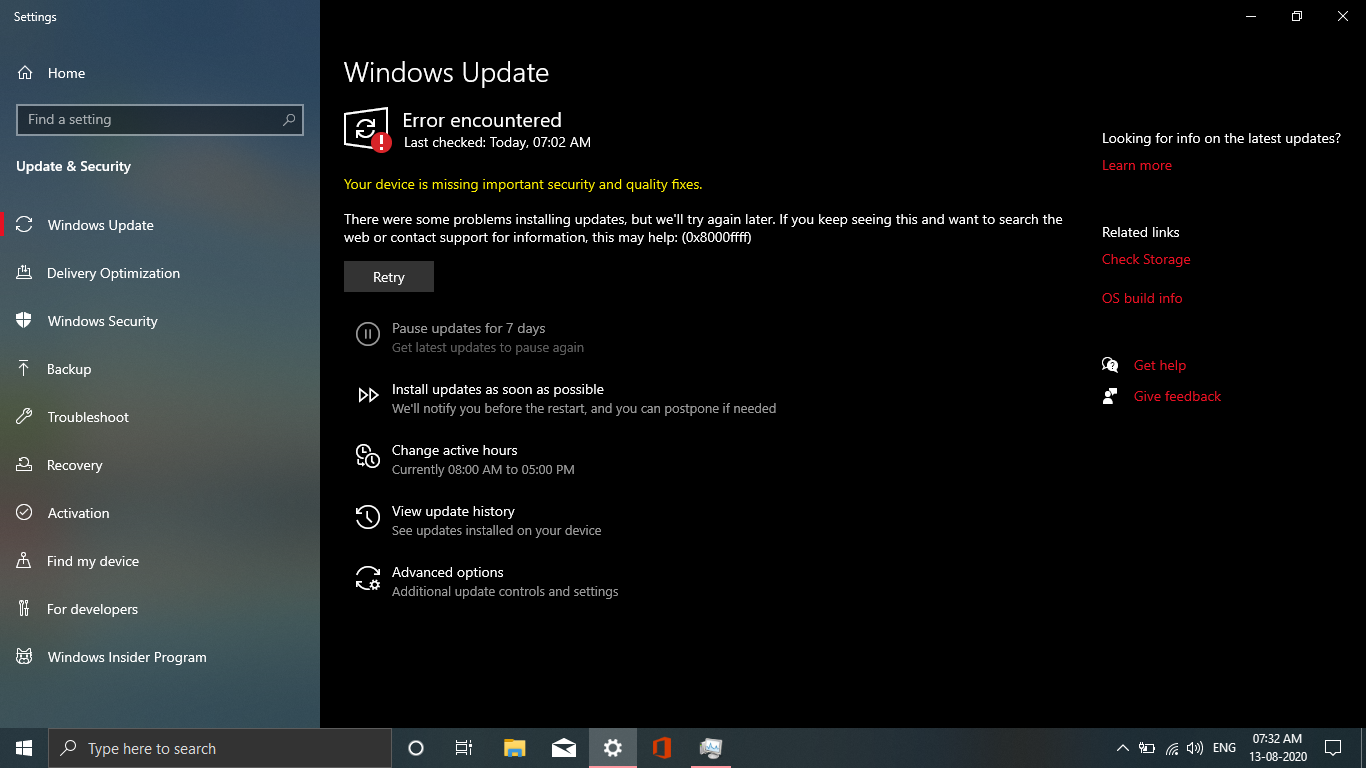Click the Windows Update sync icon in sidebar
The width and height of the screenshot is (1366, 768).
25,225
